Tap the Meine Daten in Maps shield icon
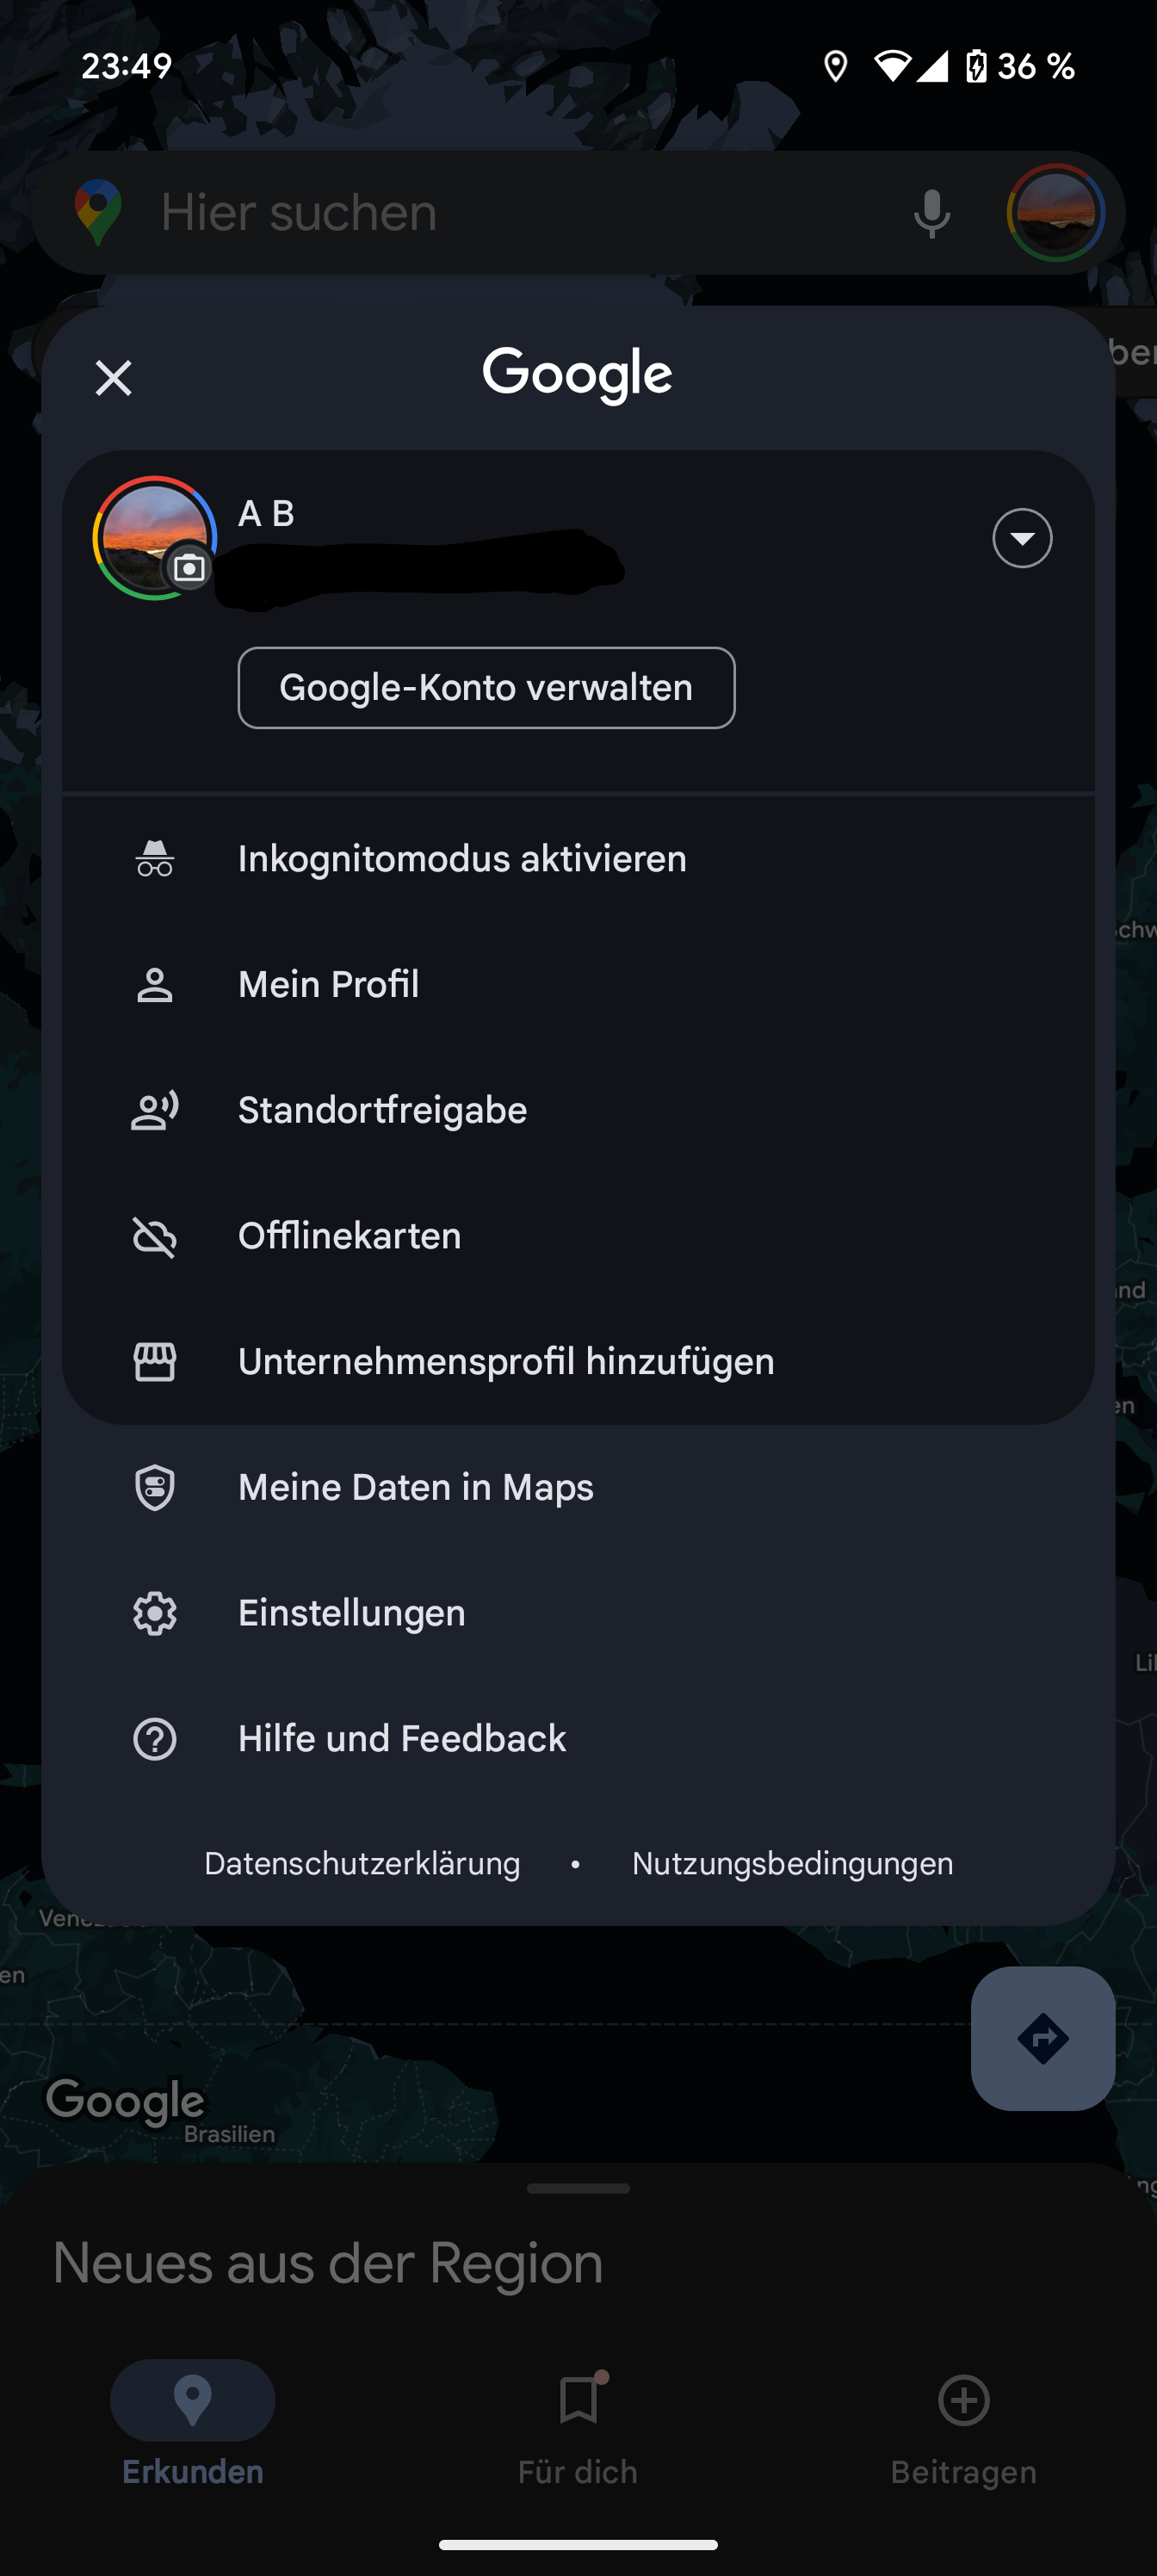 (155, 1487)
